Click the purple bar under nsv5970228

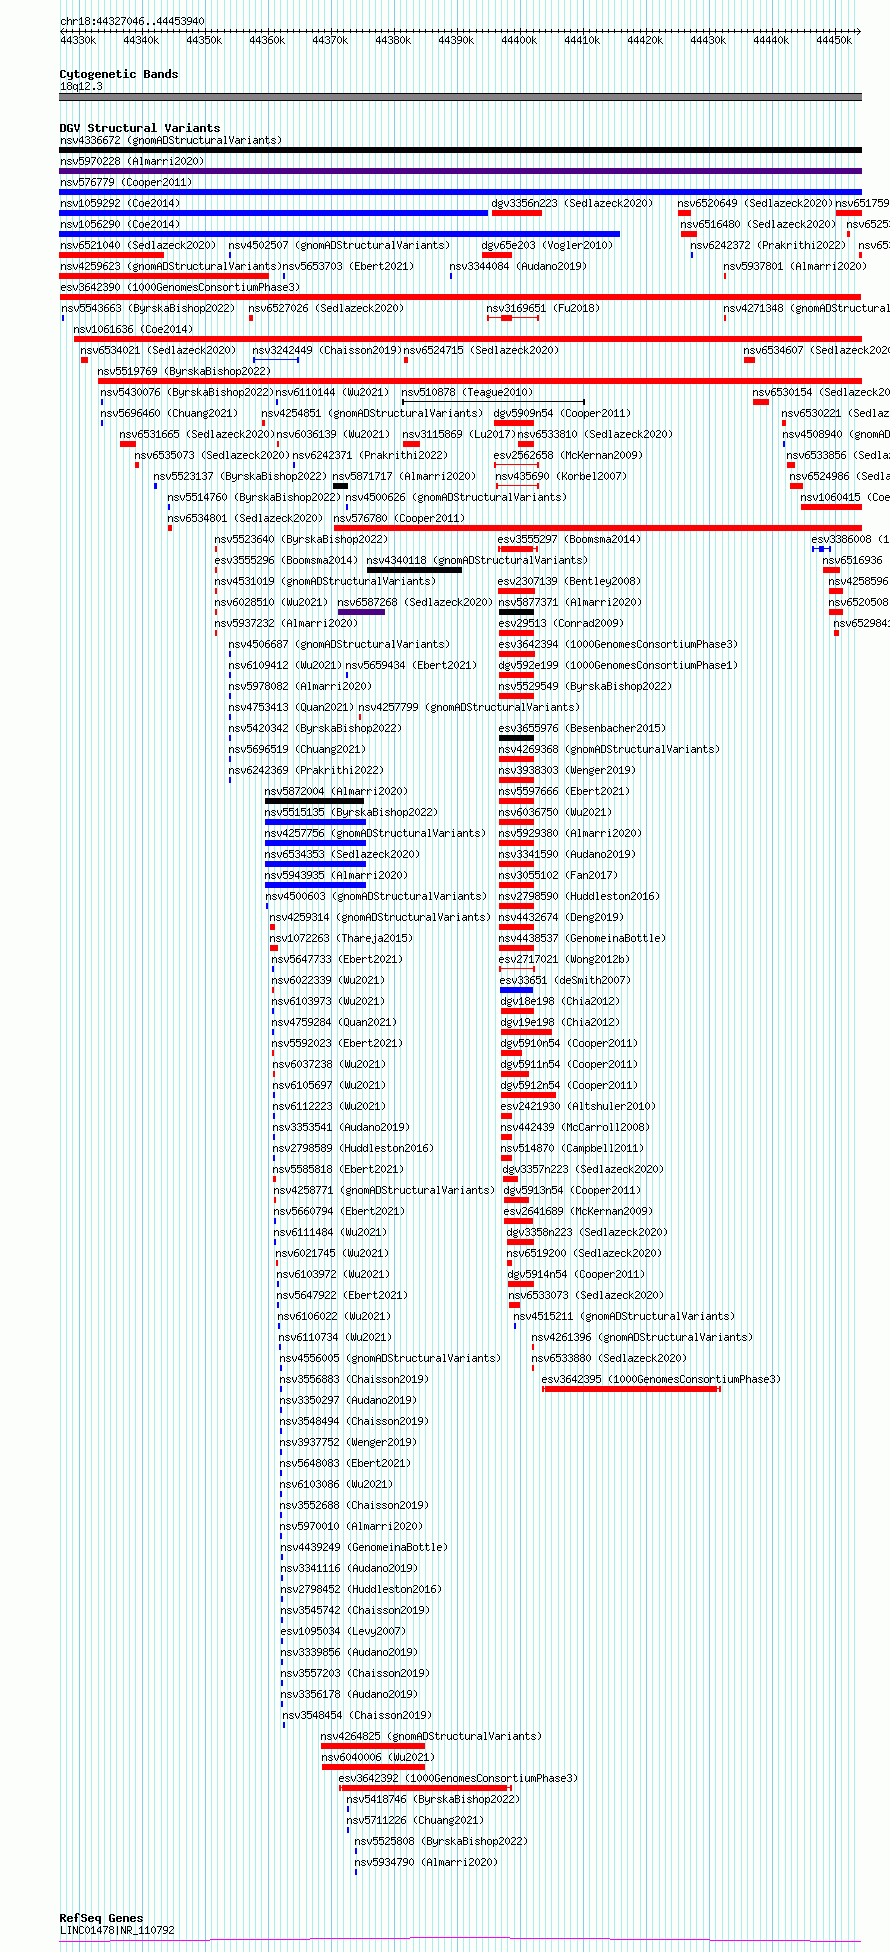pyautogui.click(x=460, y=171)
